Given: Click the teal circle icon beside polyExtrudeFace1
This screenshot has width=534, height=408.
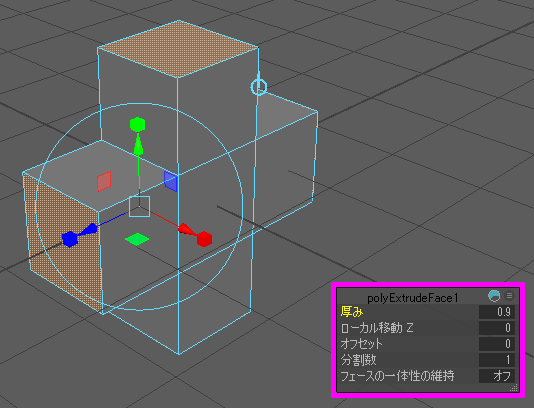Looking at the screenshot, I should point(494,296).
